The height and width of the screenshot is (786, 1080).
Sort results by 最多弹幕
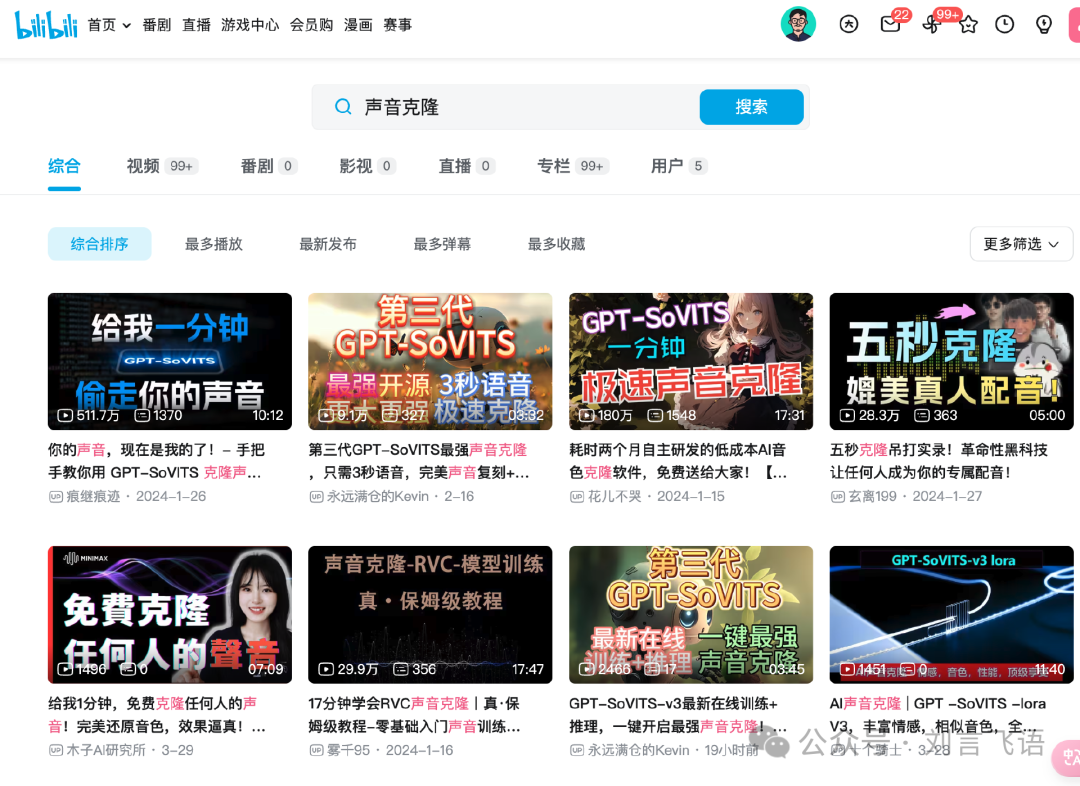(x=442, y=244)
